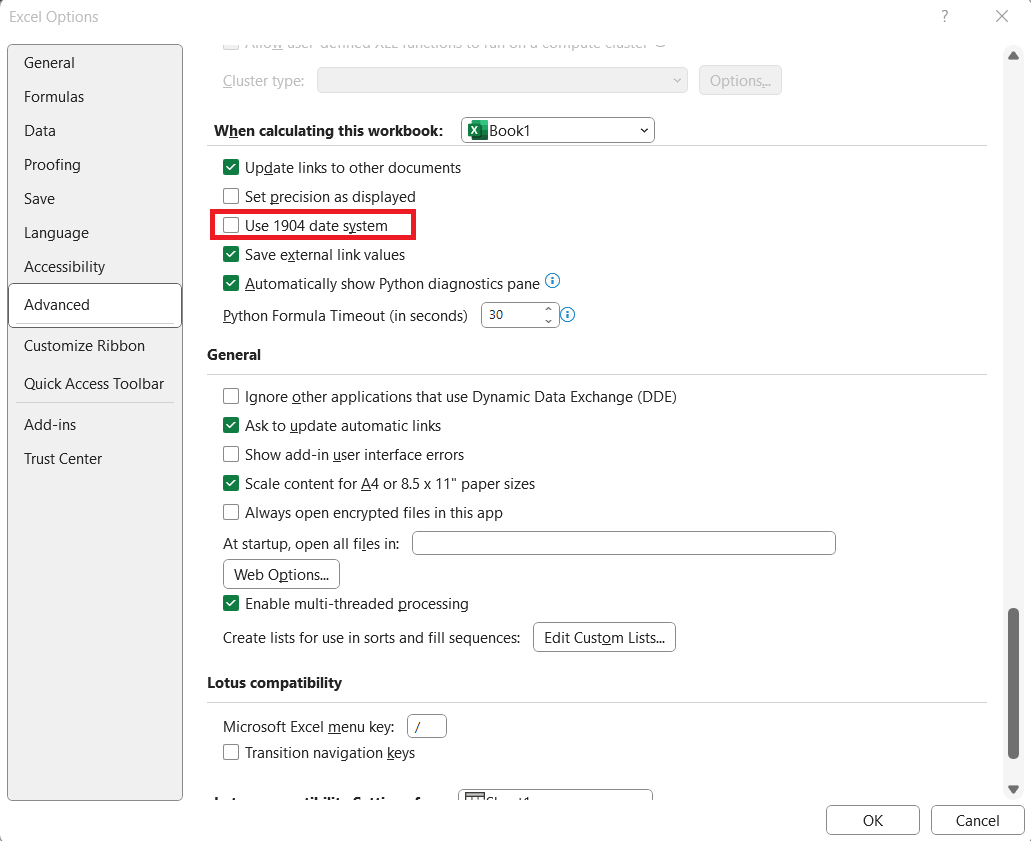The image size is (1031, 841).
Task: Uncheck Save external link values
Action: (231, 254)
